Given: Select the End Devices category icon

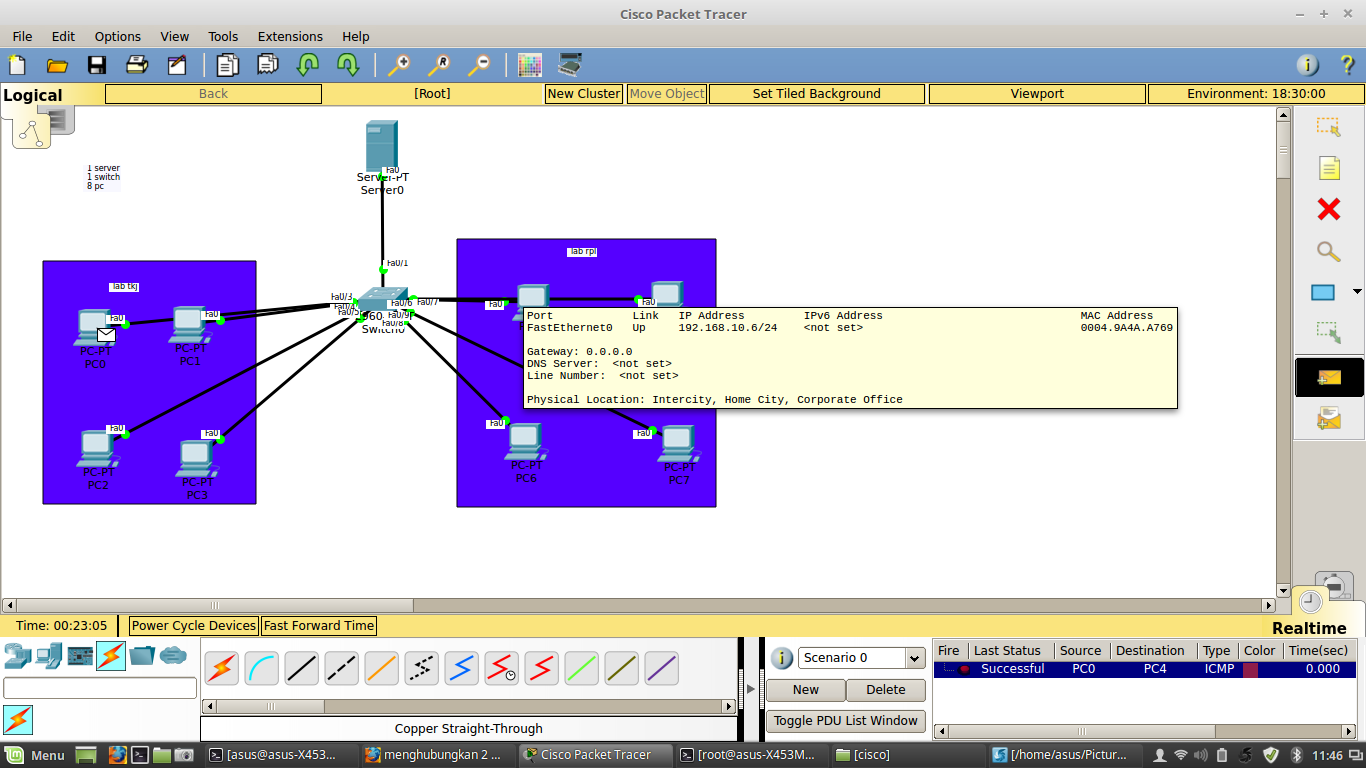Looking at the screenshot, I should pos(48,656).
